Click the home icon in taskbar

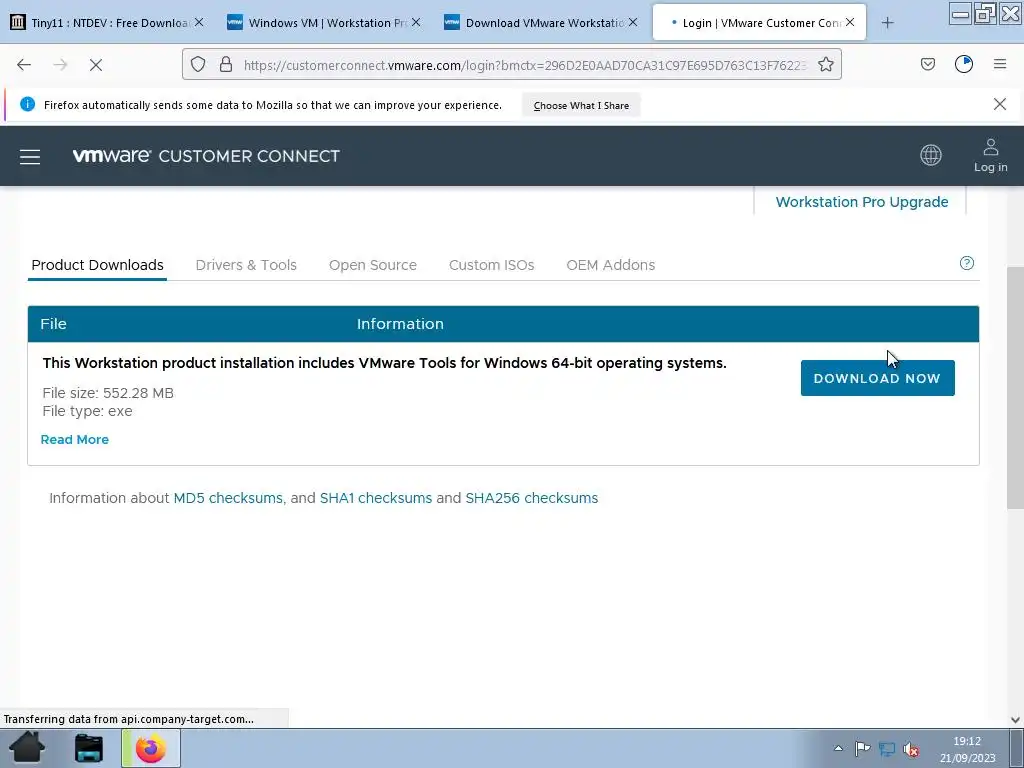click(27, 748)
